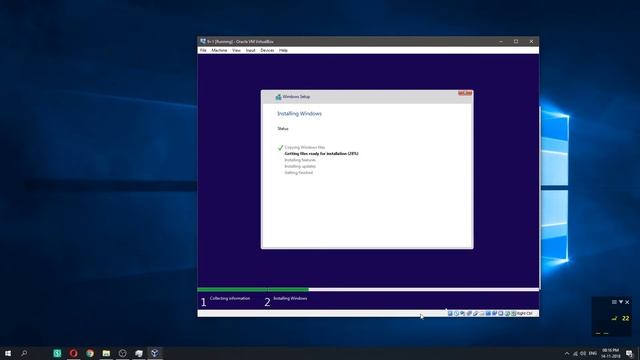Open Google Chrome from taskbar

[x=90, y=353]
